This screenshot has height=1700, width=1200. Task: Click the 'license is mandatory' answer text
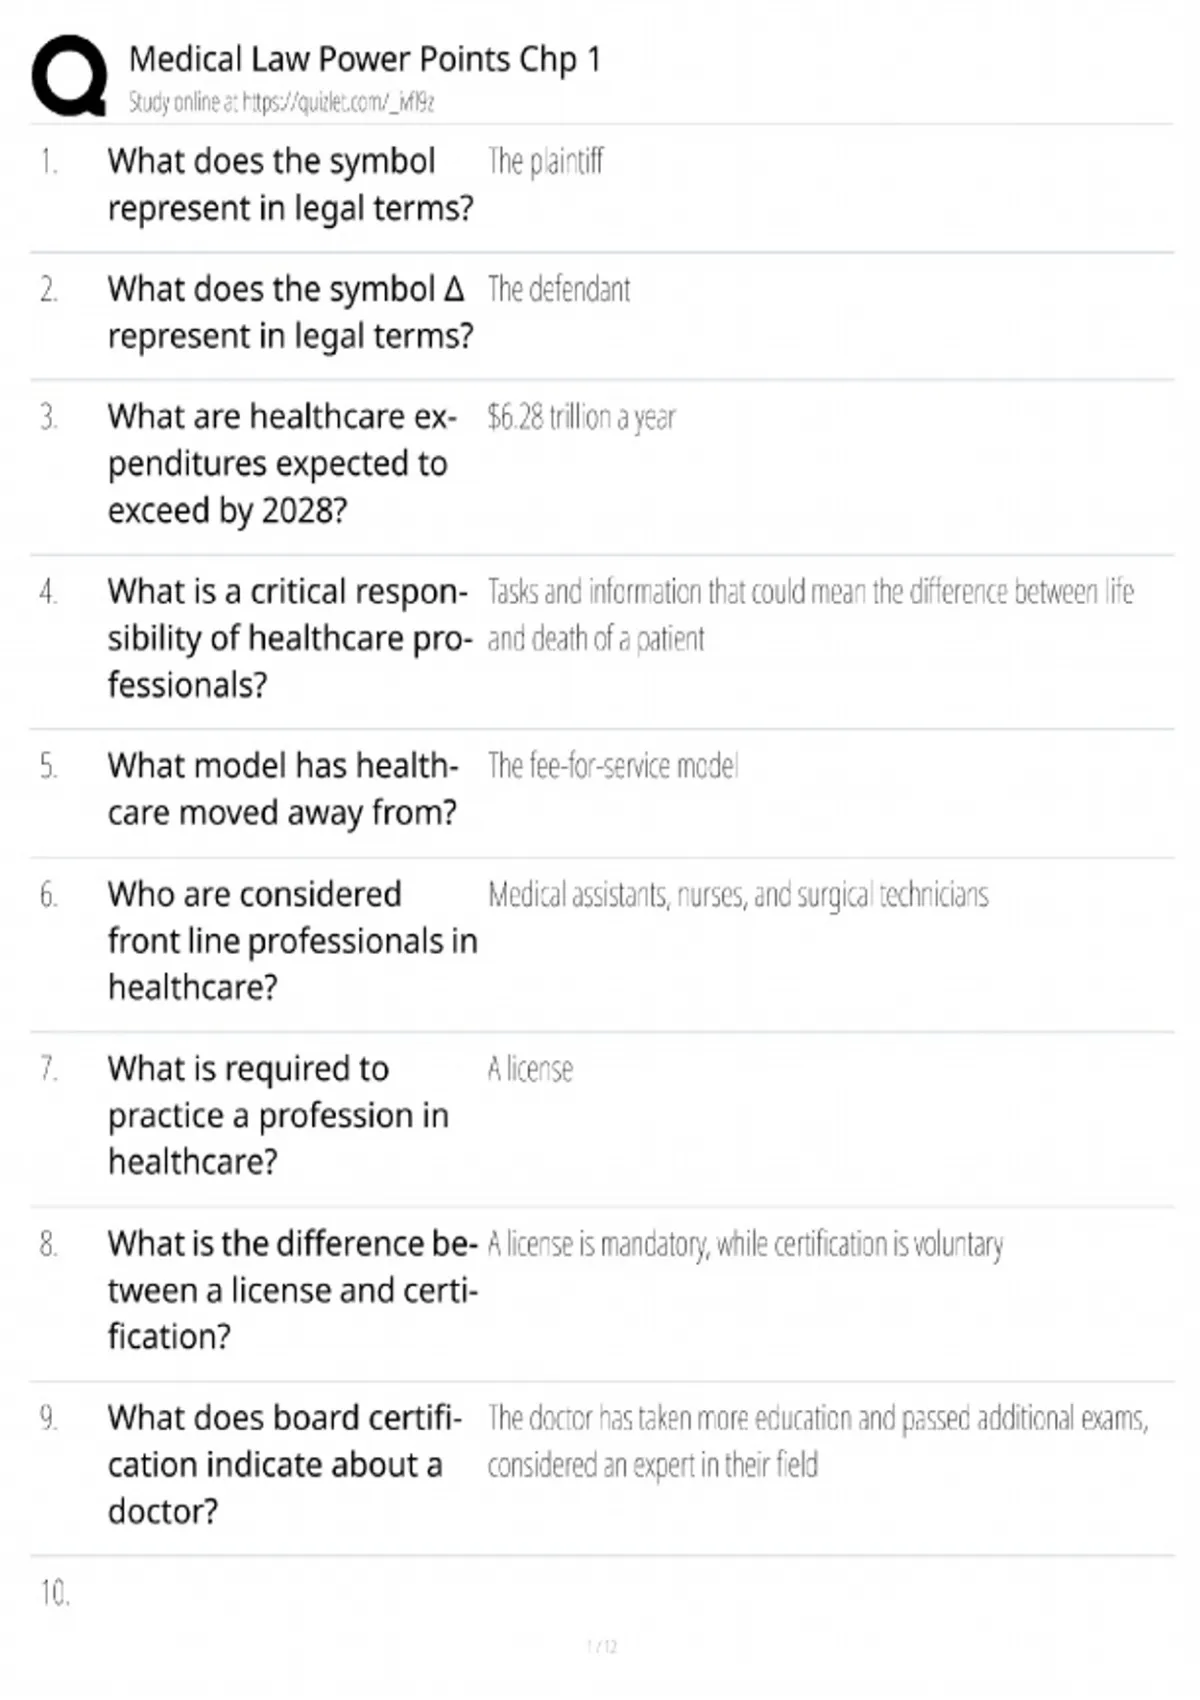745,1245
